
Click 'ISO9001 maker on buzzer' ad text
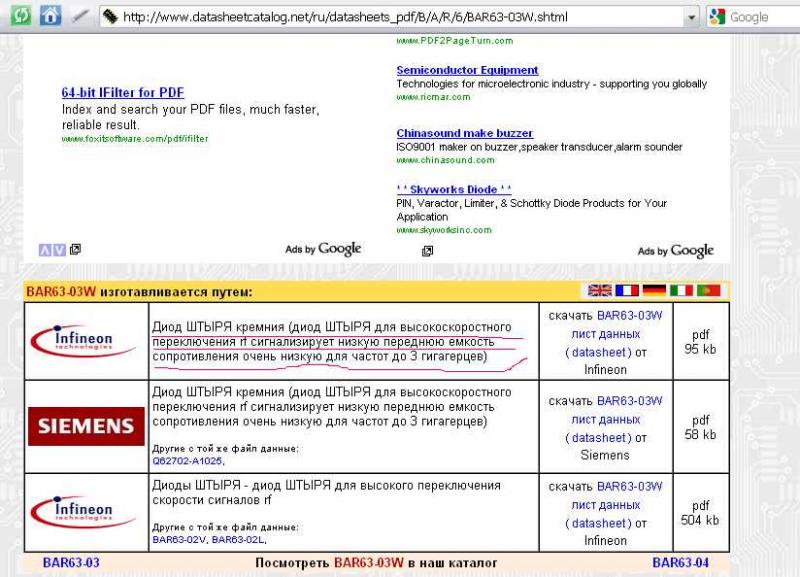click(539, 147)
